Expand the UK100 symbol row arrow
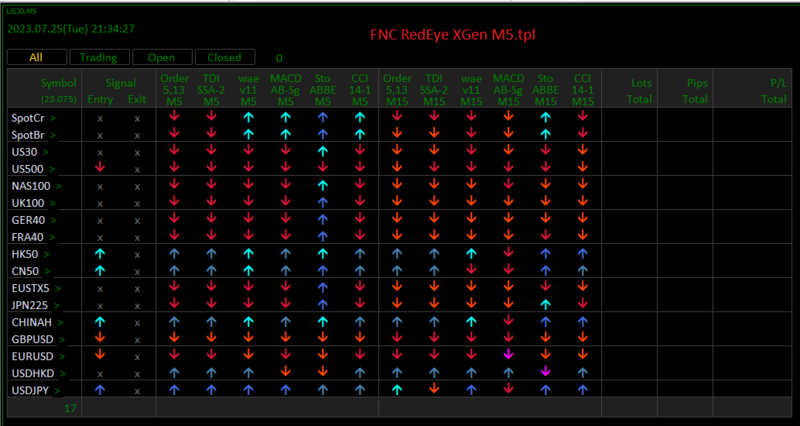Viewport: 800px width, 426px height. click(x=53, y=203)
